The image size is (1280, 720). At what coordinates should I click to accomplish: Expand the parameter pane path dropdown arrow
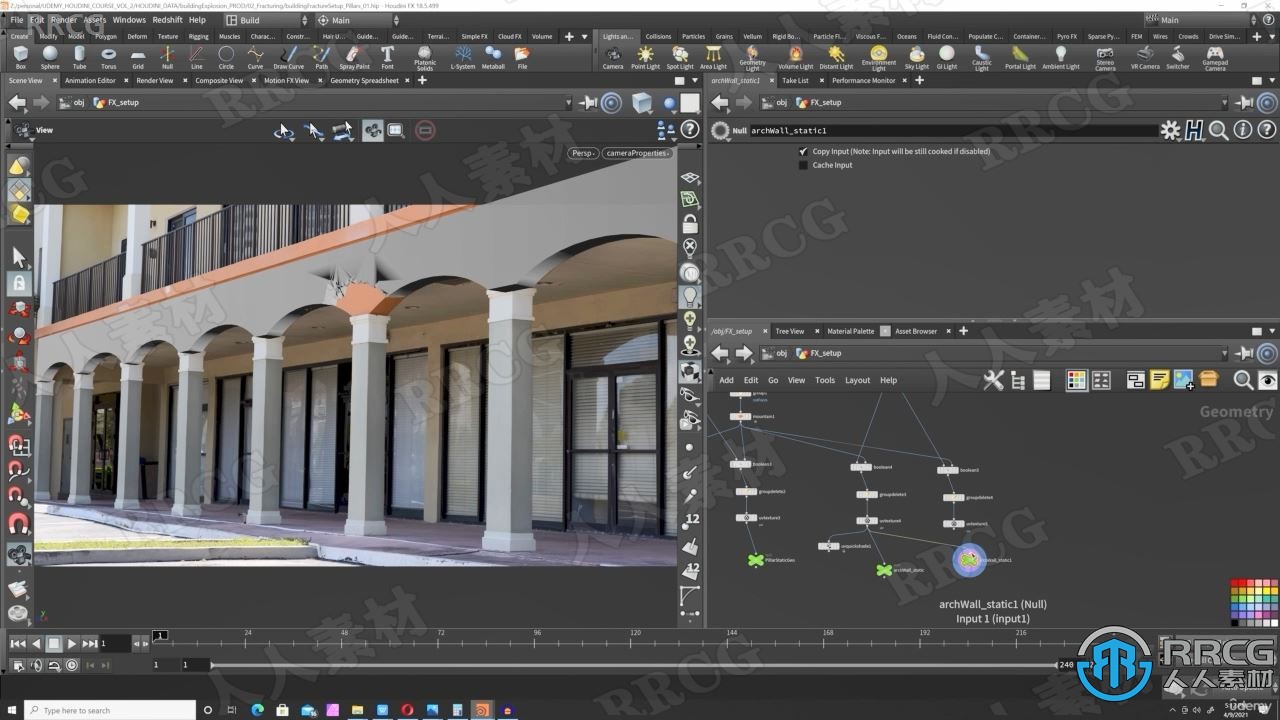point(1224,102)
